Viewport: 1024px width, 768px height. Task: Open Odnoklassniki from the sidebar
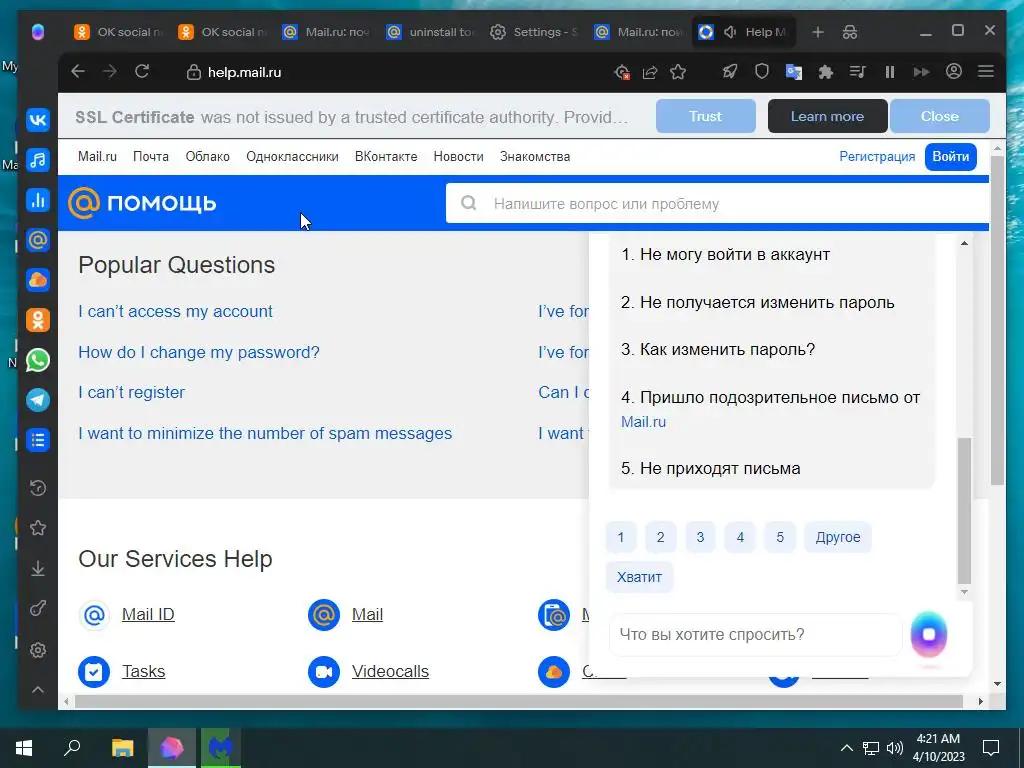pyautogui.click(x=38, y=320)
